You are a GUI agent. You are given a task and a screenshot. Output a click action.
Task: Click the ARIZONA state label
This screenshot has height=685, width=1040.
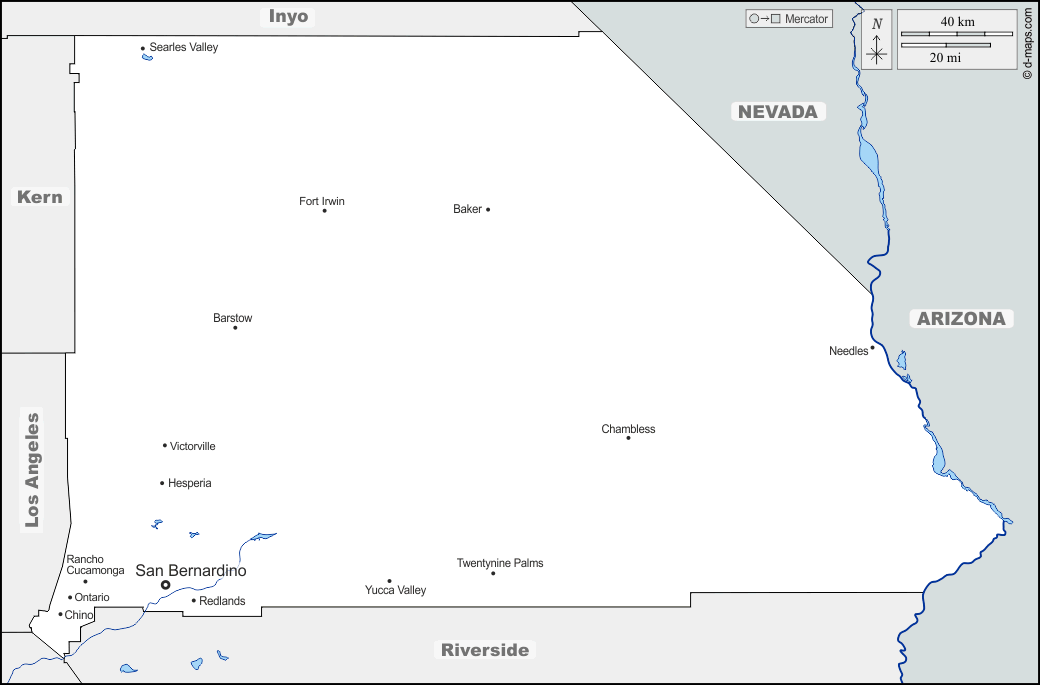(961, 319)
